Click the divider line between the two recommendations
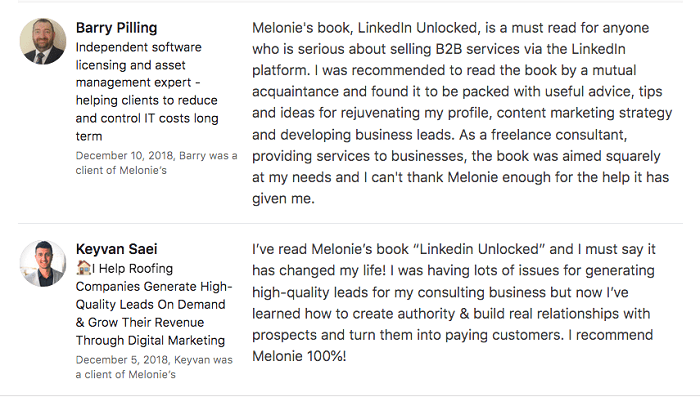 [x=350, y=223]
